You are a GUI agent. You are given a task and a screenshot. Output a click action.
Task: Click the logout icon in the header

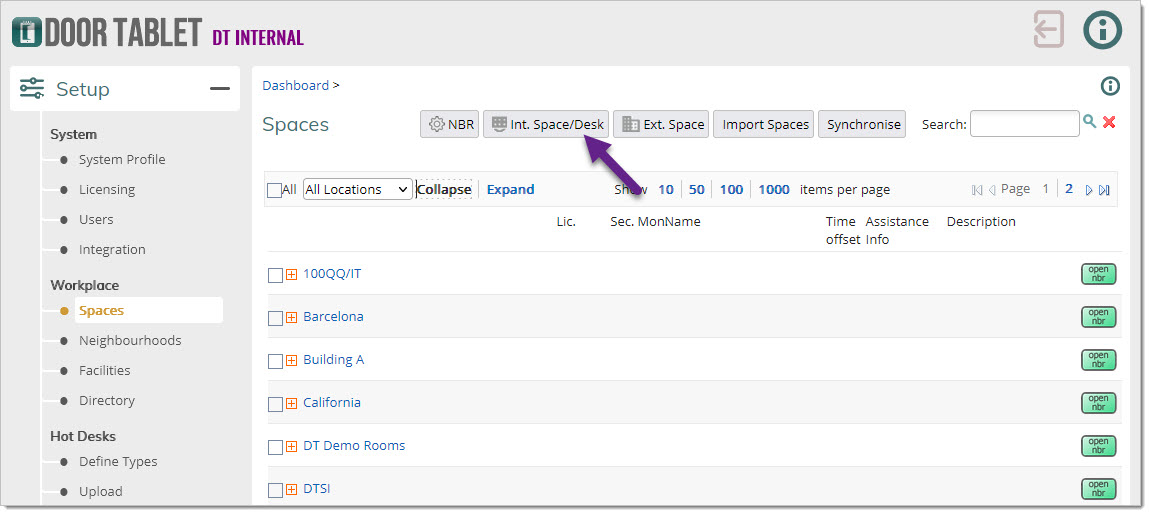(x=1048, y=30)
